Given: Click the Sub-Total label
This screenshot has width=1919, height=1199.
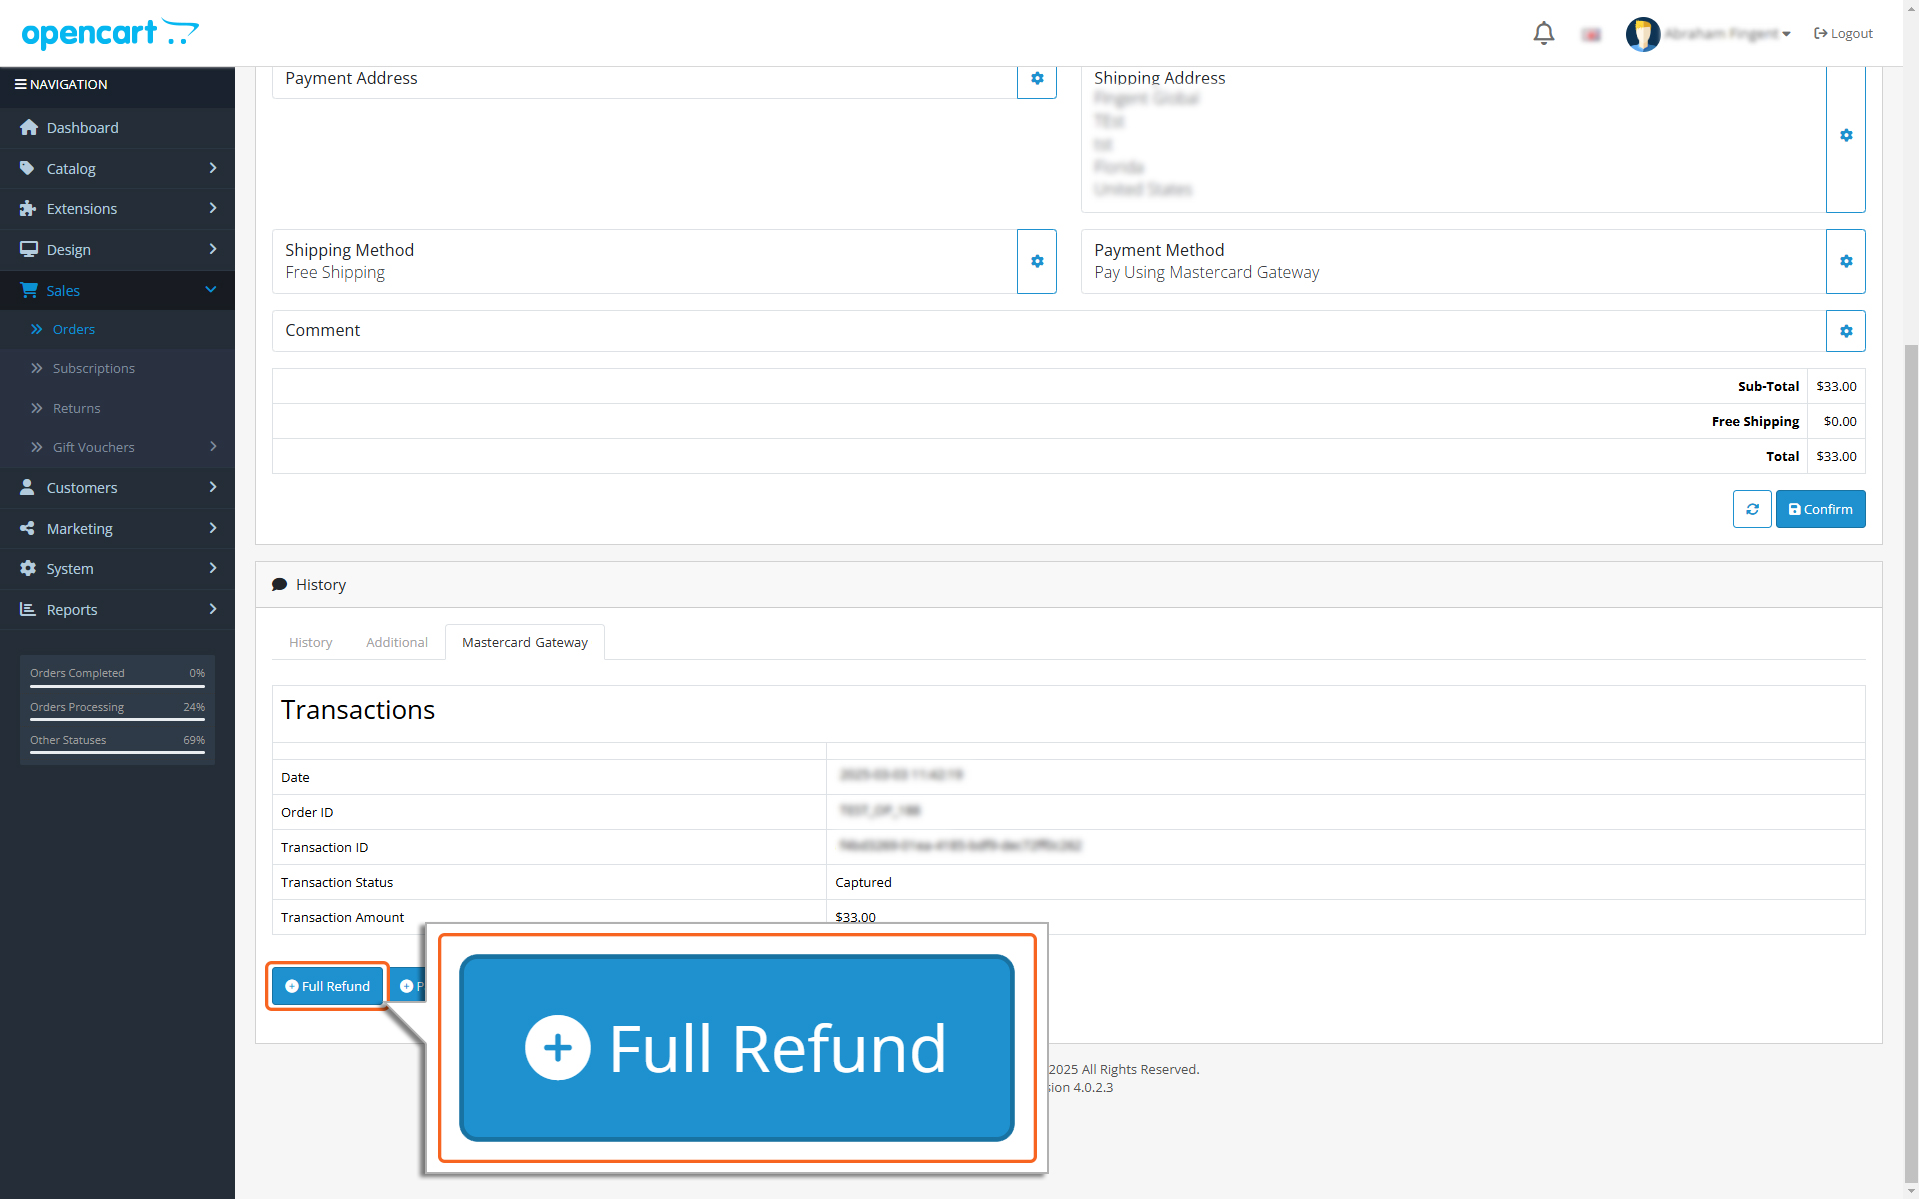Looking at the screenshot, I should coord(1768,386).
